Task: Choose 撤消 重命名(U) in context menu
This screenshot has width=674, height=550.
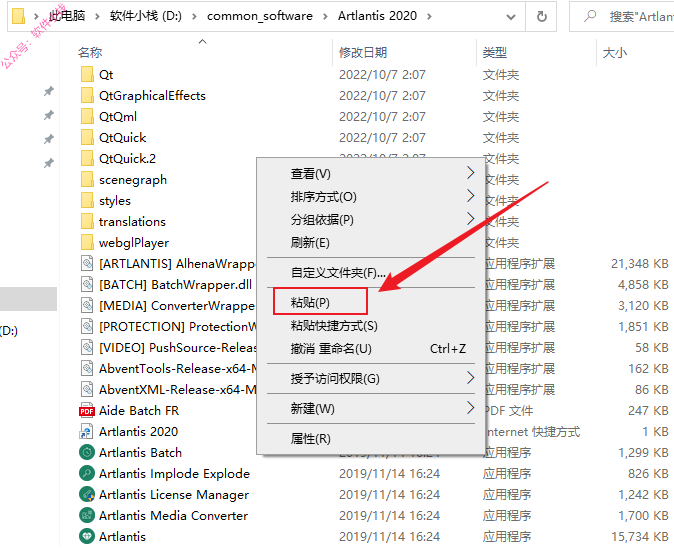Action: click(371, 348)
